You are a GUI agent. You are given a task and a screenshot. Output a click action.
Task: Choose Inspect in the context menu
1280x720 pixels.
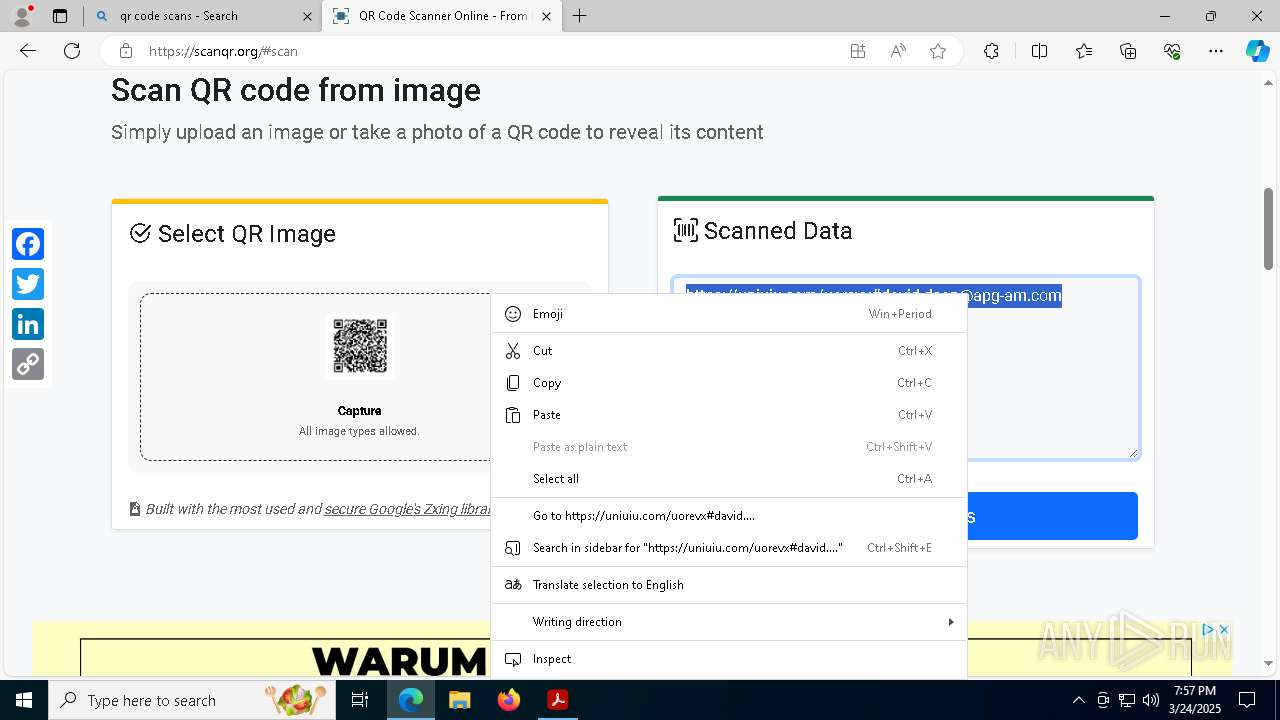coord(729,659)
